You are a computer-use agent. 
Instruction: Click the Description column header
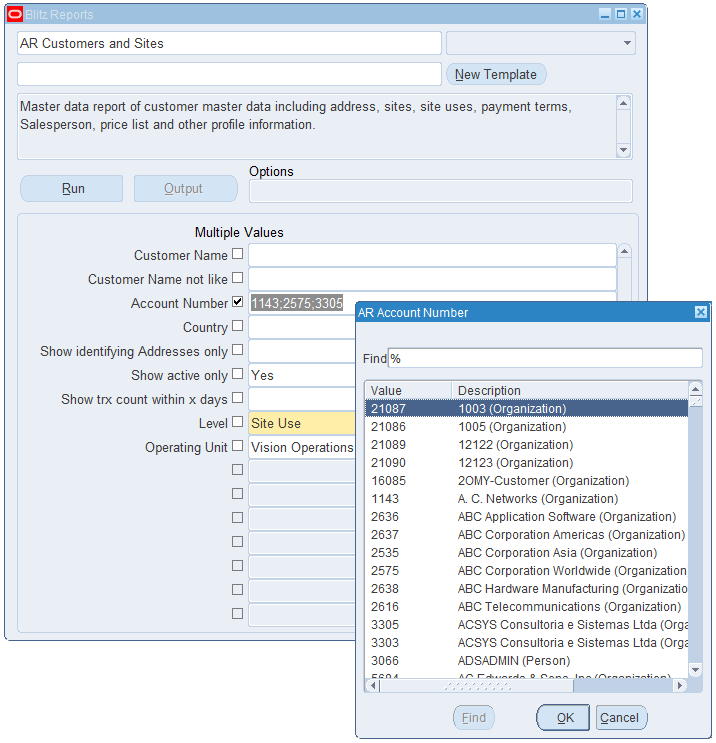[570, 390]
